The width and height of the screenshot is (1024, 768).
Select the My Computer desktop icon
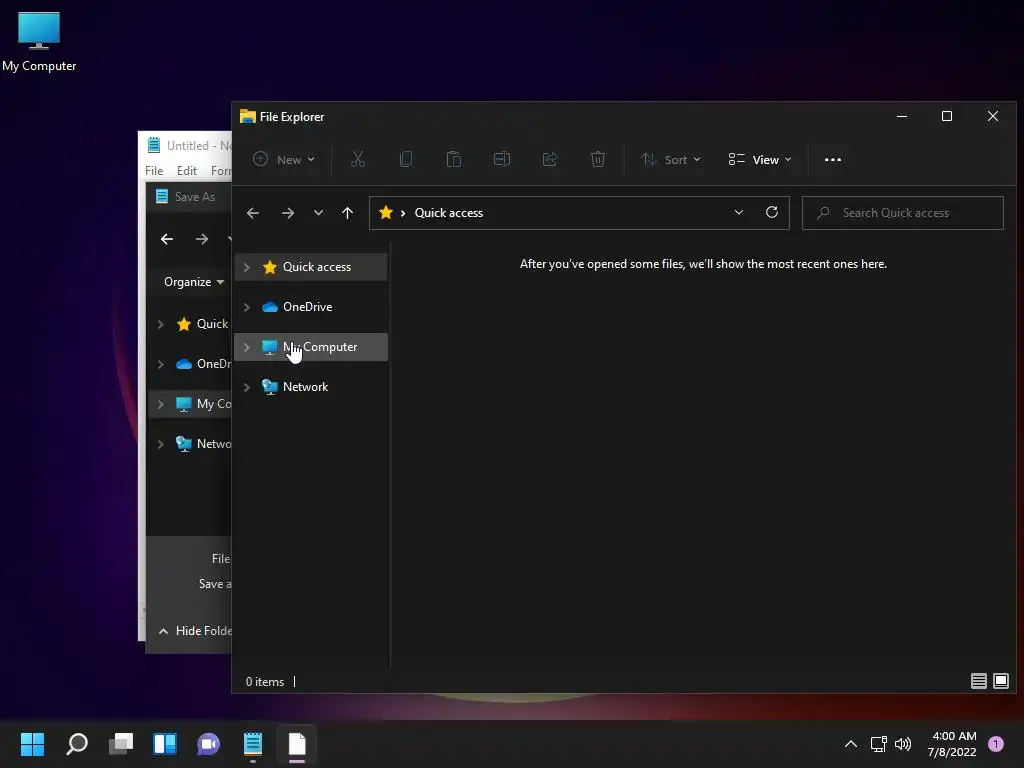click(x=39, y=41)
